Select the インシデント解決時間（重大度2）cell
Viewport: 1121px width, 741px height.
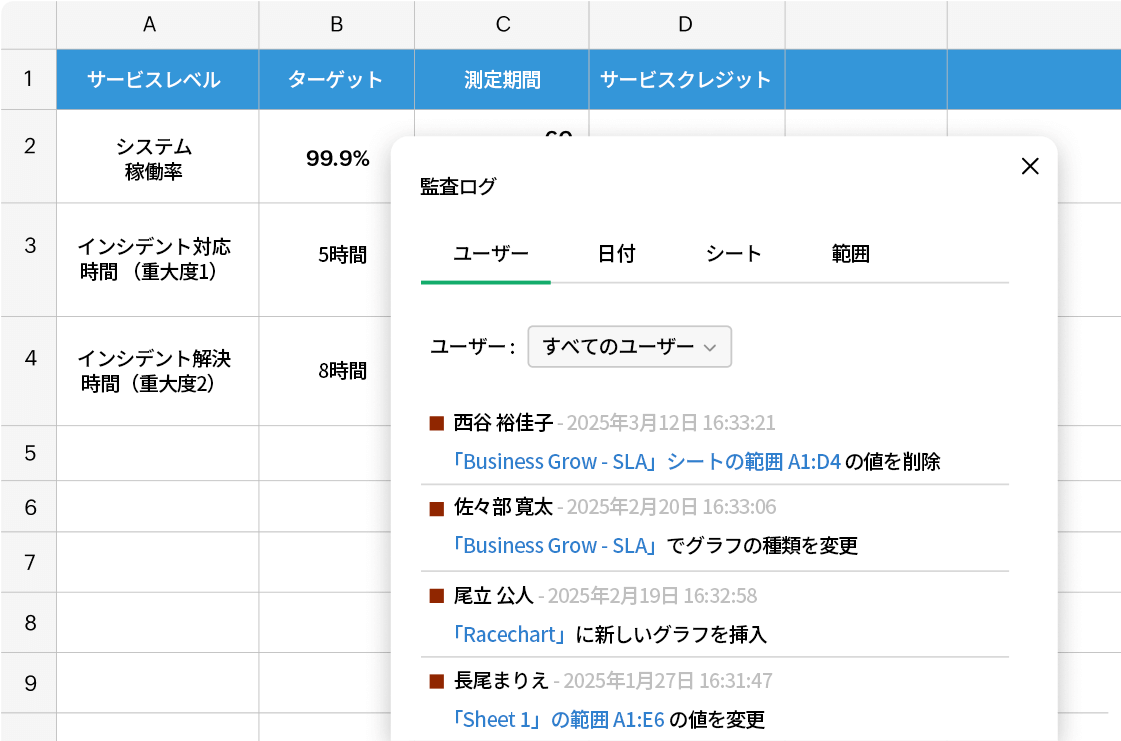[157, 371]
